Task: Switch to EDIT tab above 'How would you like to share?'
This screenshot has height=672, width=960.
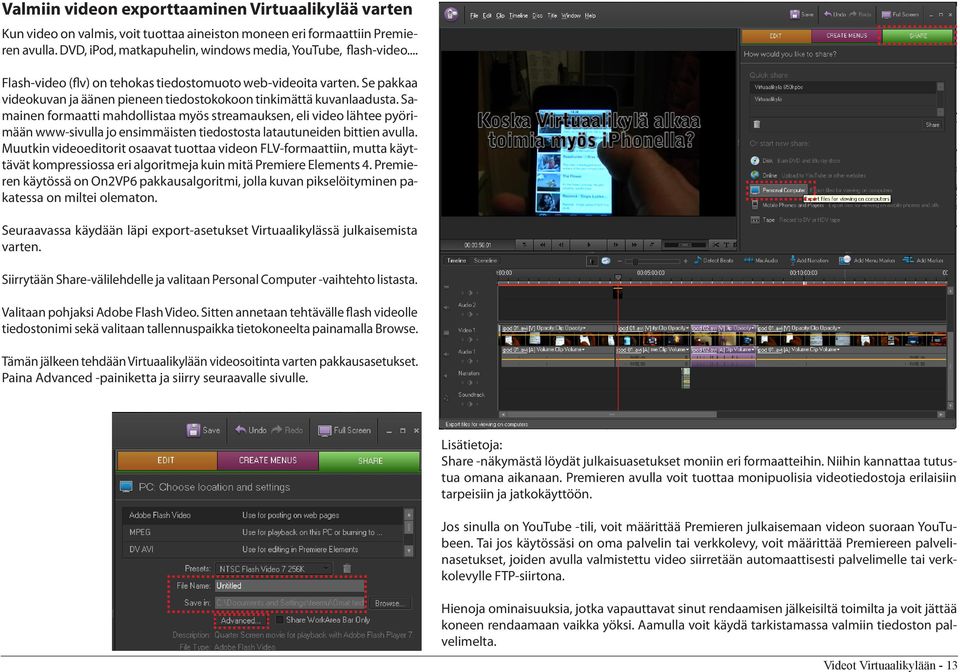Action: [776, 35]
